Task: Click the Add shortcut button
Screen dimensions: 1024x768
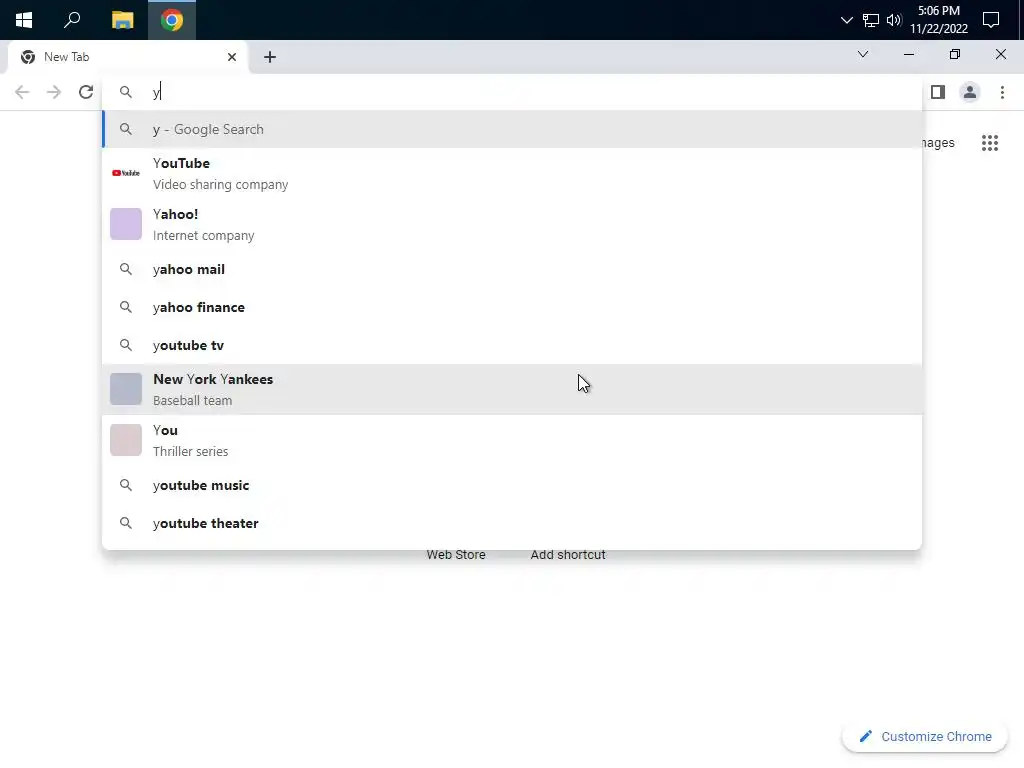Action: pyautogui.click(x=568, y=554)
